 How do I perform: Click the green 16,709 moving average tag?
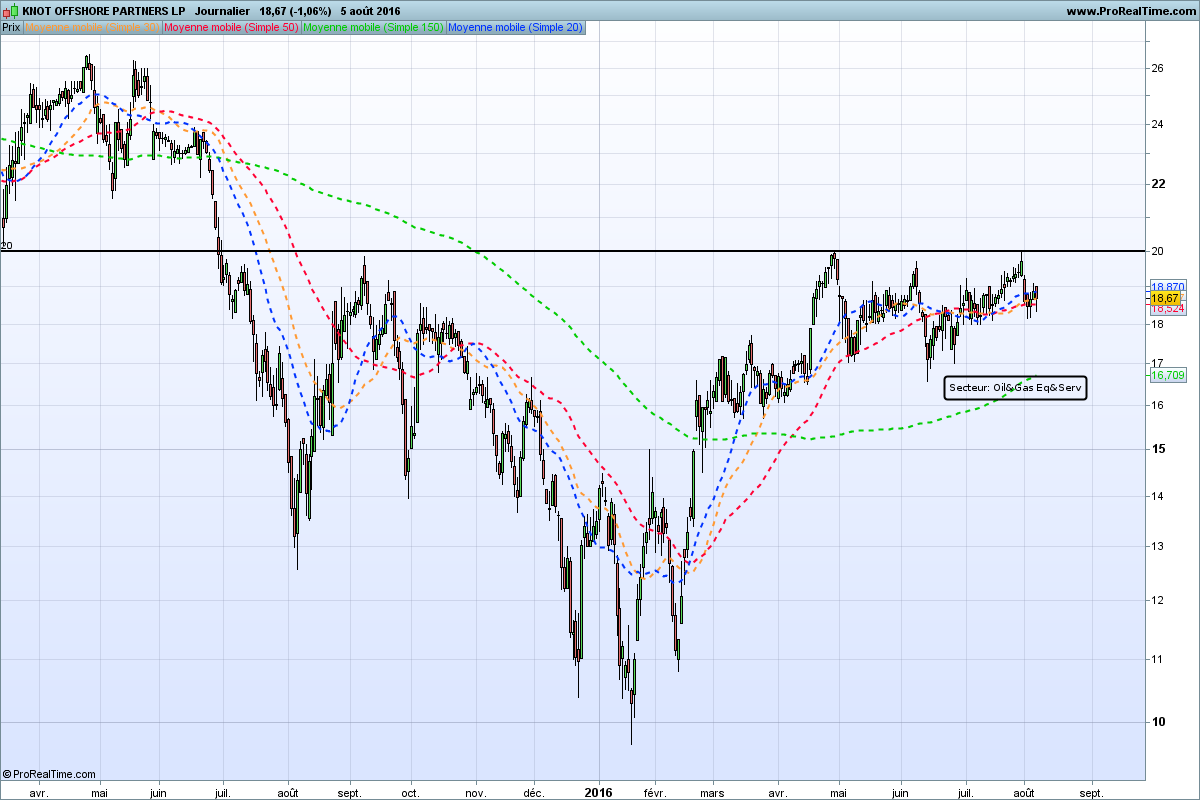point(1167,375)
